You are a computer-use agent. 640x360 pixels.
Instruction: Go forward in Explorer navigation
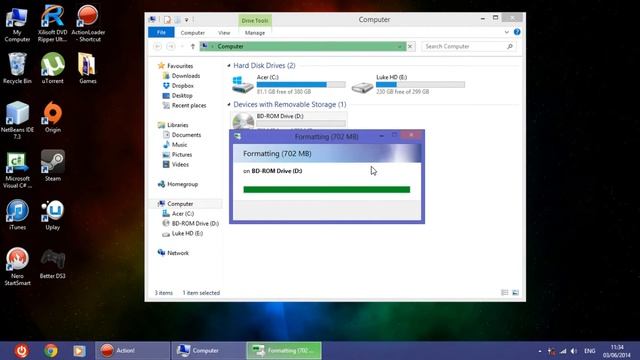(x=171, y=47)
